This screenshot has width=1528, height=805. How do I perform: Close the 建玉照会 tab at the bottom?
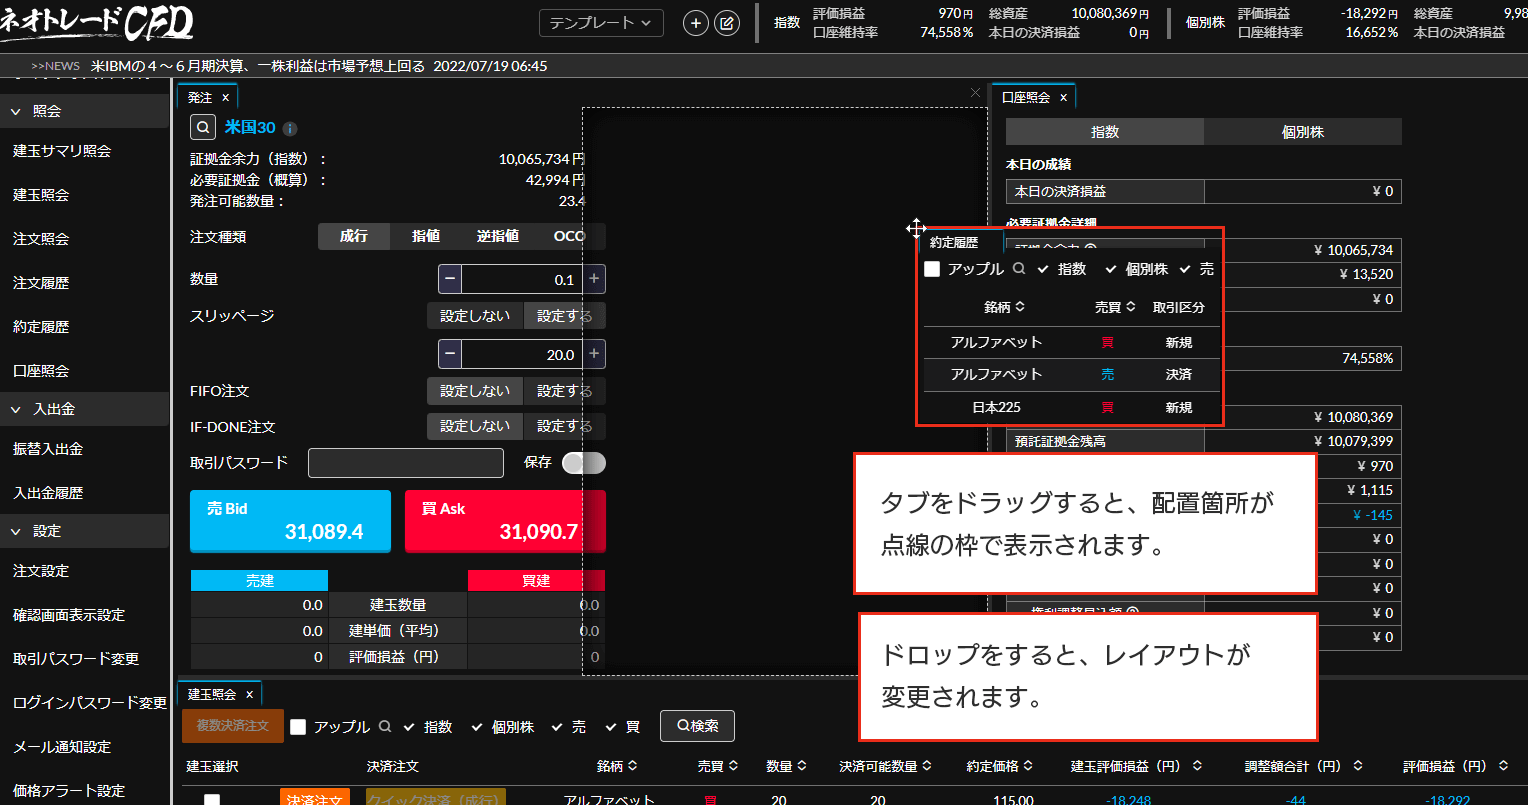249,694
